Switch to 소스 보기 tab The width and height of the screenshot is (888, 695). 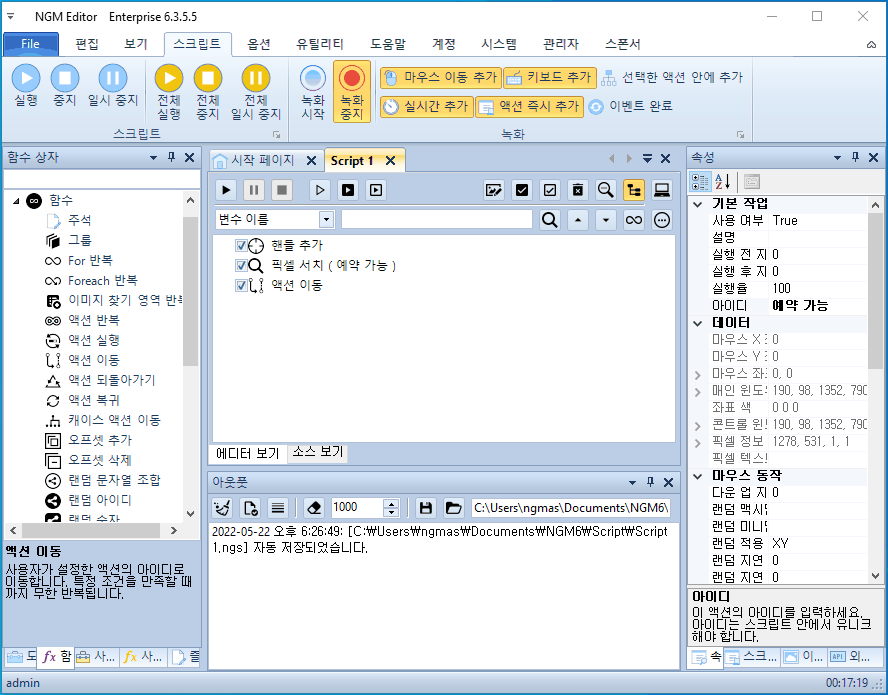[317, 452]
